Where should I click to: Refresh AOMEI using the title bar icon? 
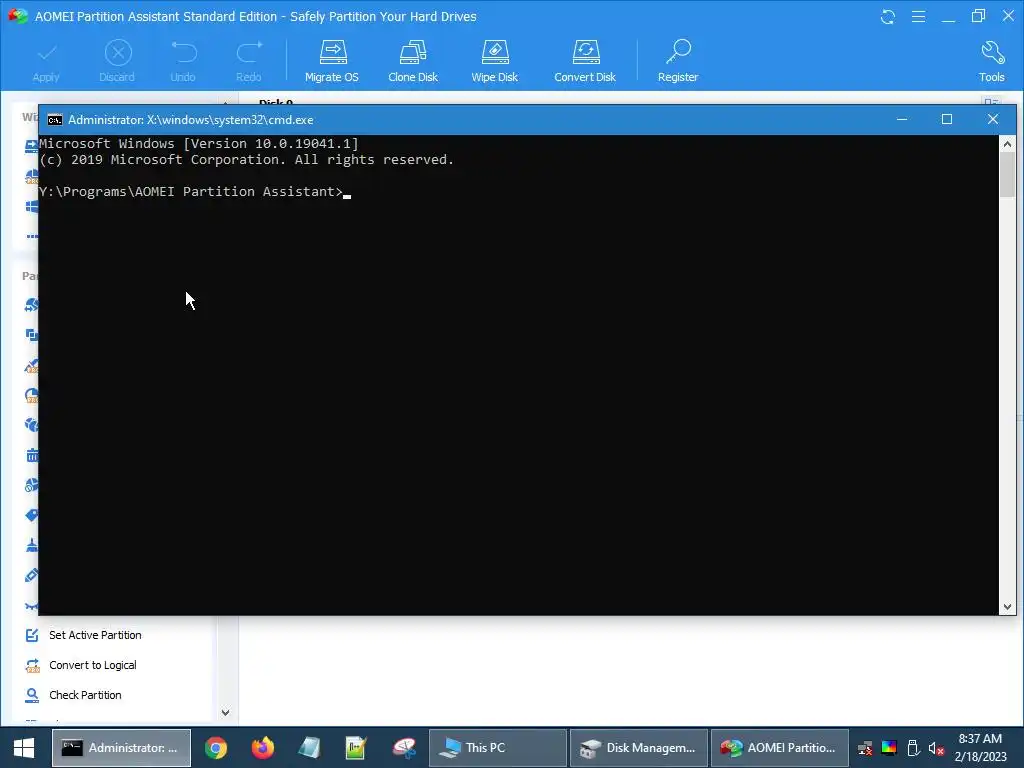[888, 16]
